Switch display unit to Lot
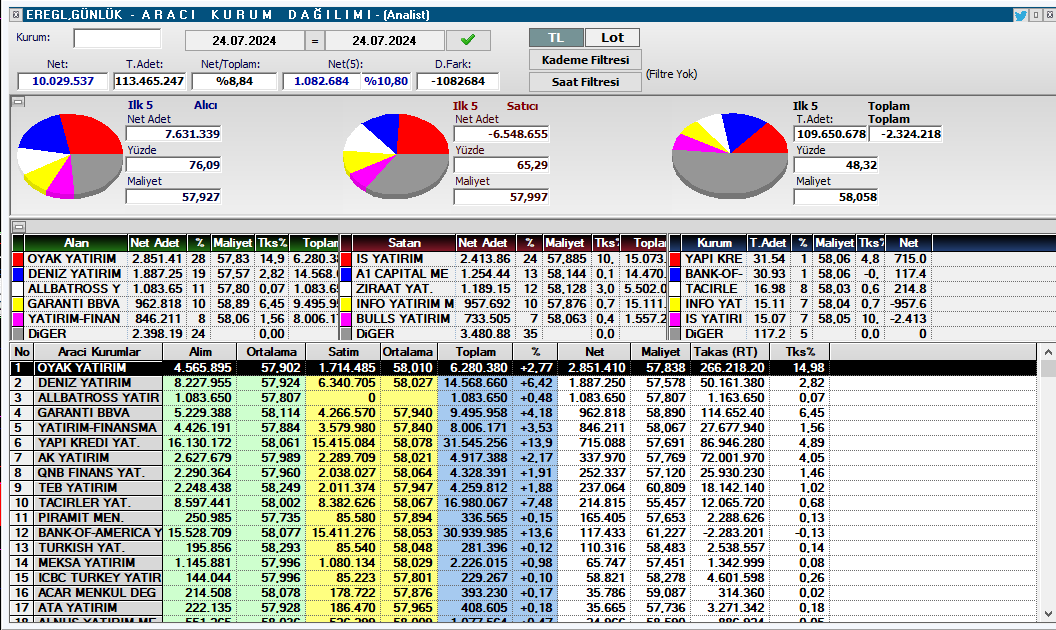Image resolution: width=1056 pixels, height=630 pixels. [x=612, y=38]
